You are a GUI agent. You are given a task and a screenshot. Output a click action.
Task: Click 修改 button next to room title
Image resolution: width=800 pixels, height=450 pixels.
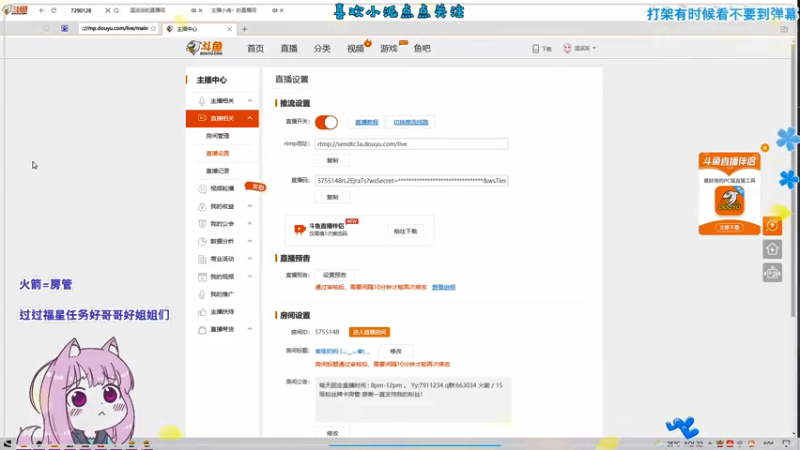(395, 352)
